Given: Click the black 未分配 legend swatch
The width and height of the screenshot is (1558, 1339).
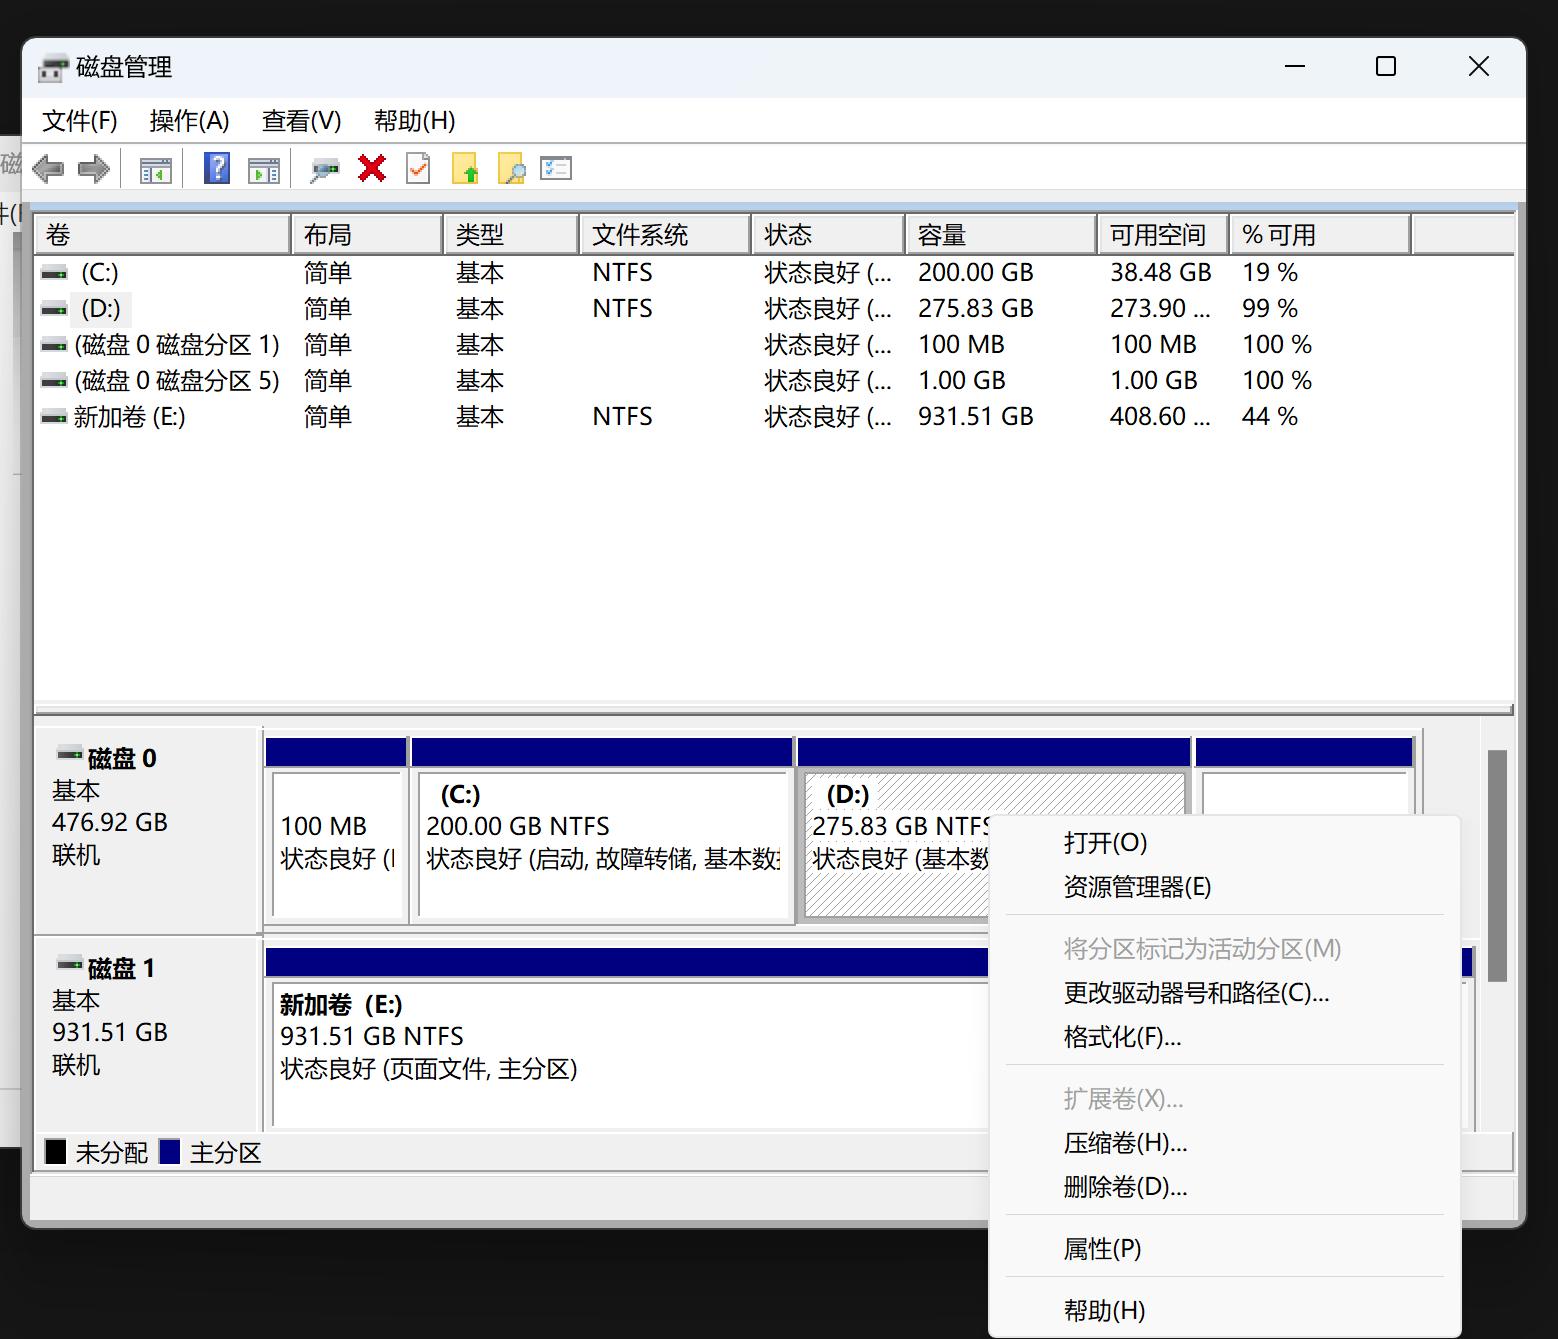Looking at the screenshot, I should [56, 1152].
